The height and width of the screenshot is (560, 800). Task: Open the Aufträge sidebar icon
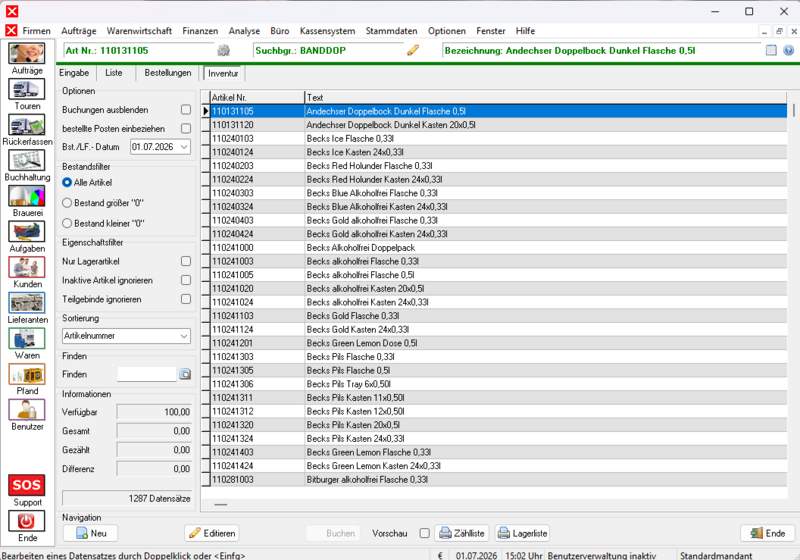[x=27, y=54]
